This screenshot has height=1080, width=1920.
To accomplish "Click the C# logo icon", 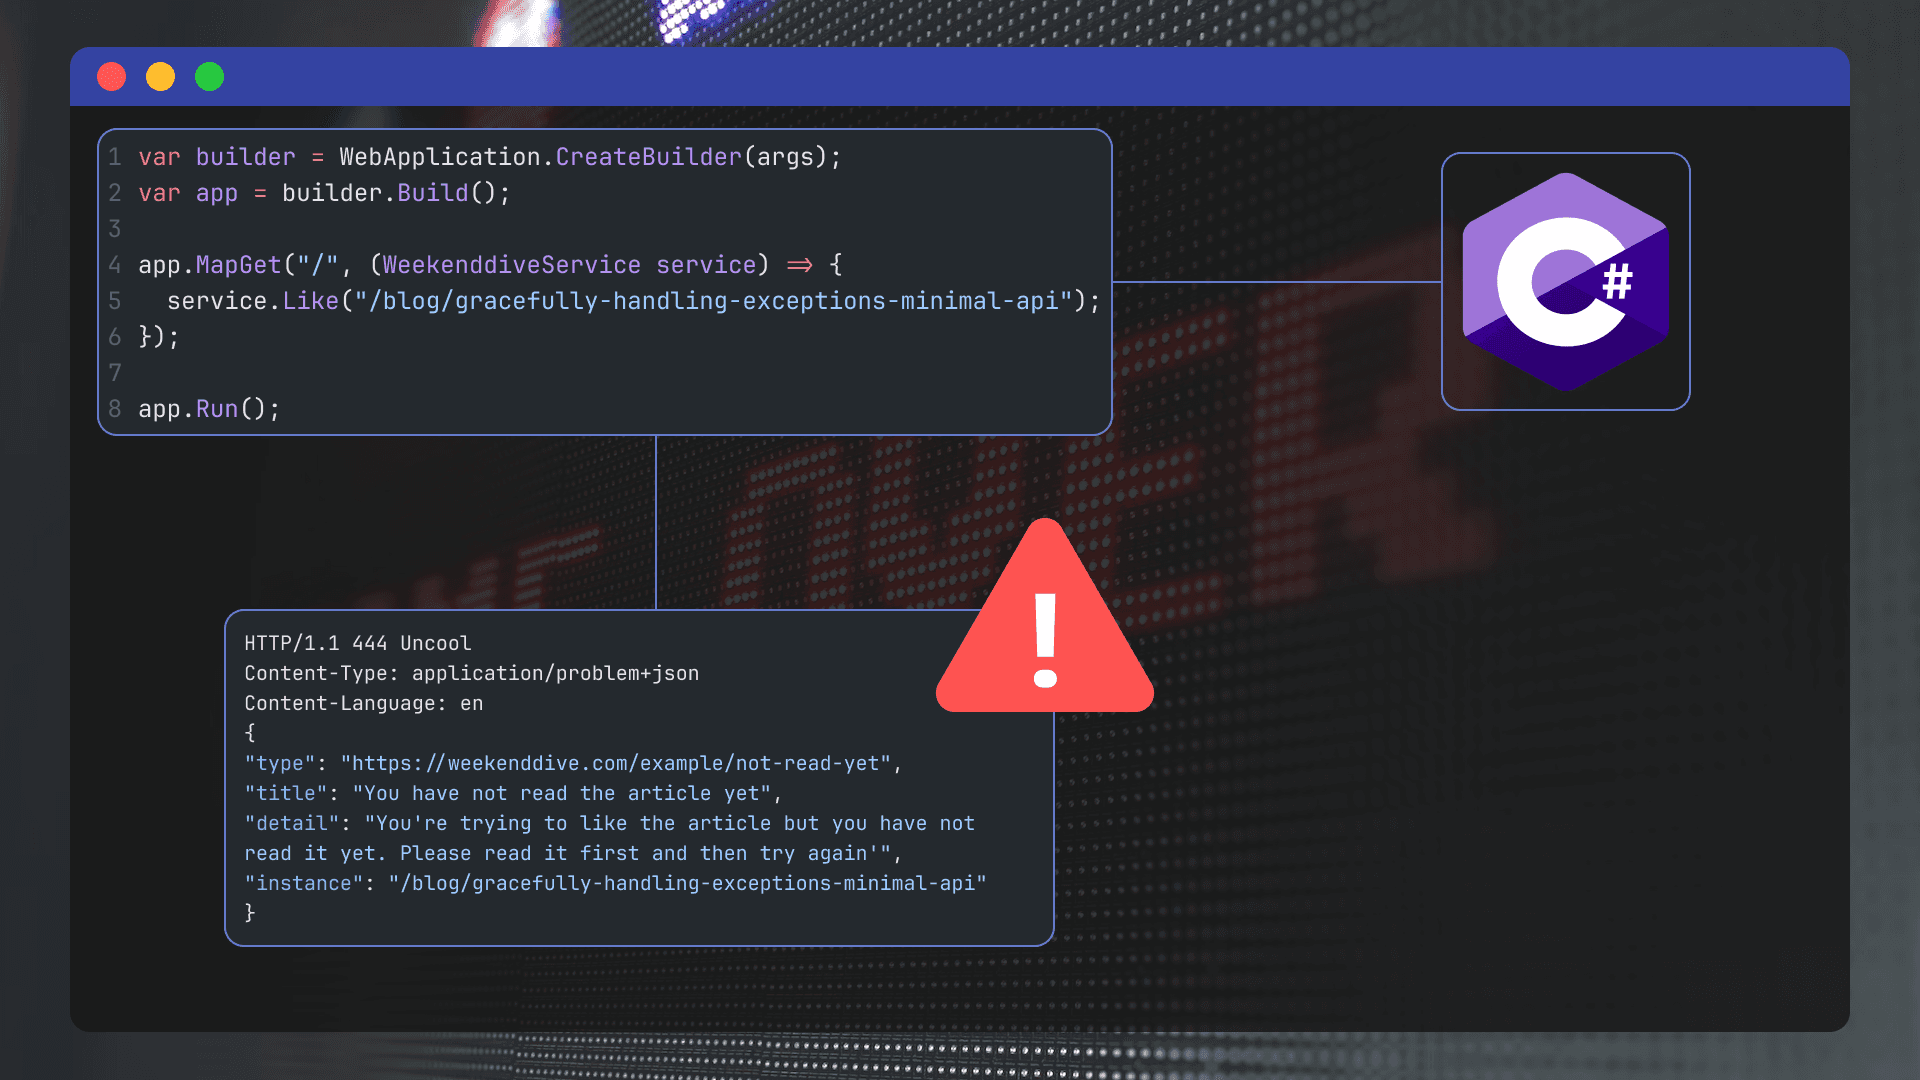I will coord(1565,282).
